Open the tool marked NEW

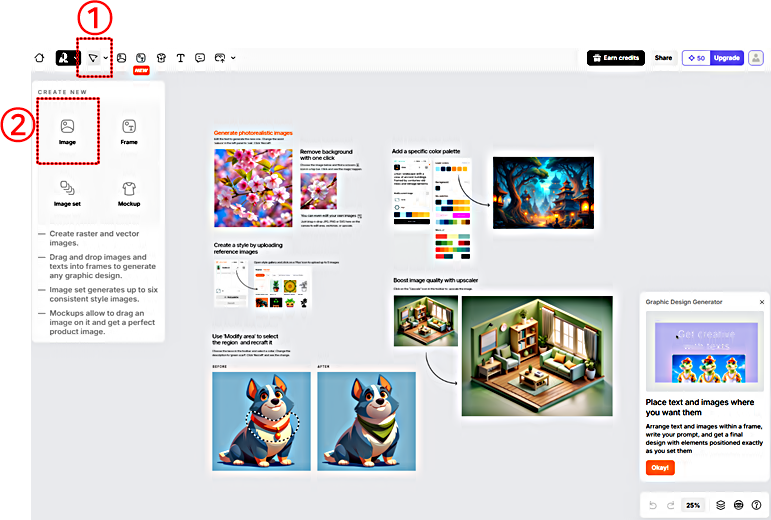pyautogui.click(x=141, y=58)
